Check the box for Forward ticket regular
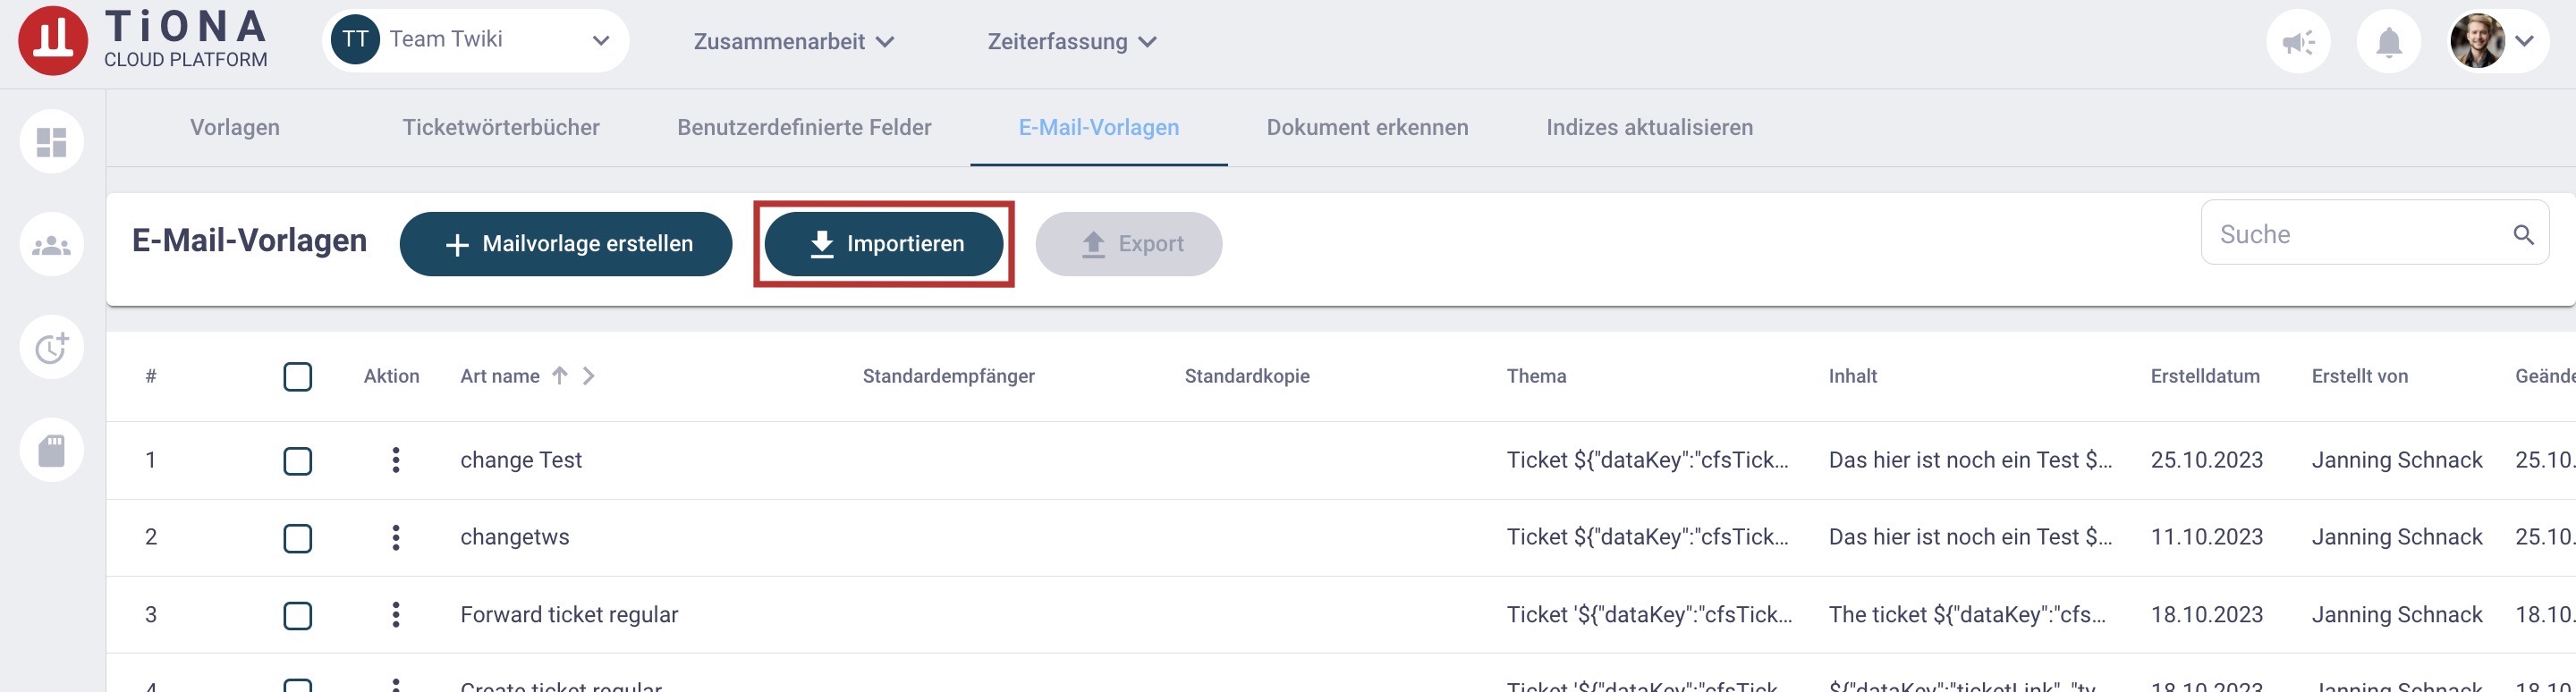 tap(298, 616)
